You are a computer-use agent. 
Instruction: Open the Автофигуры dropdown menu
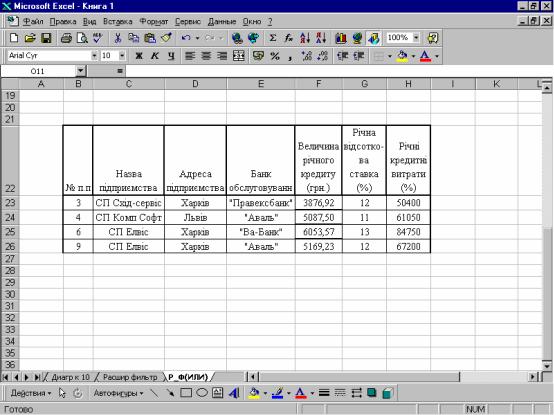click(118, 393)
